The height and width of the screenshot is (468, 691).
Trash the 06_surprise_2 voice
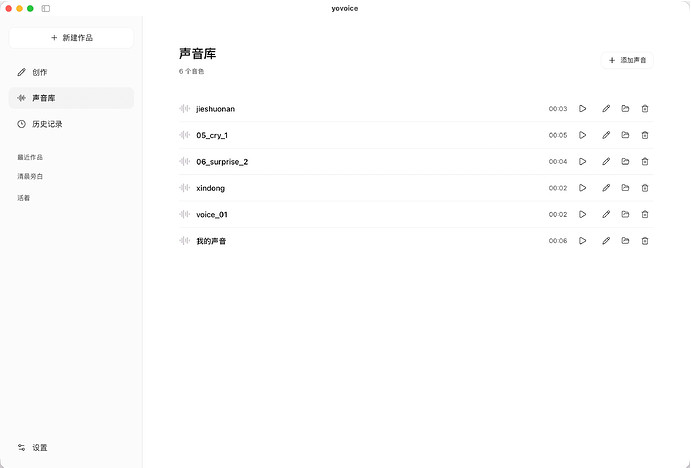[645, 161]
